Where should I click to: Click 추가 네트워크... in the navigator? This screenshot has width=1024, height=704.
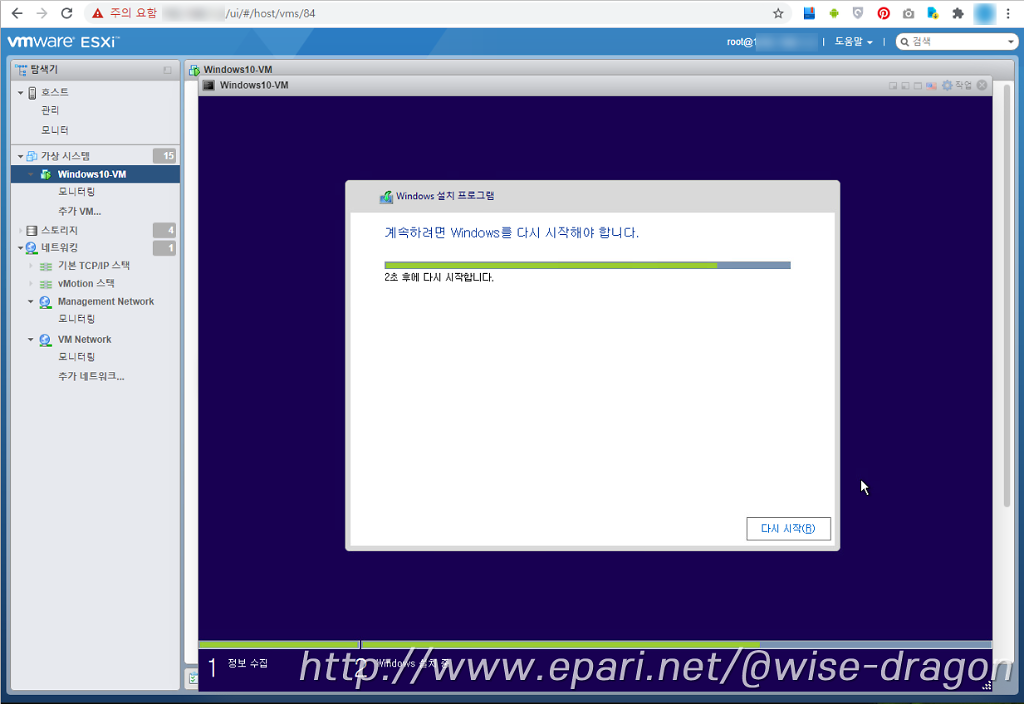[91, 376]
